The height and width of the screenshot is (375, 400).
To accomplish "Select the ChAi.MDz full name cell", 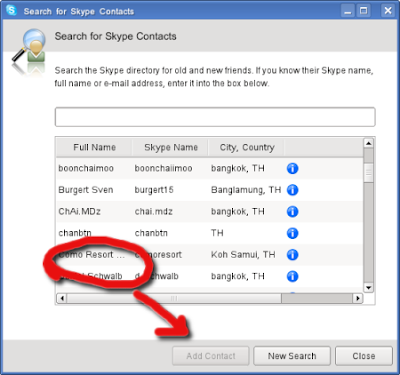I will tap(79, 212).
